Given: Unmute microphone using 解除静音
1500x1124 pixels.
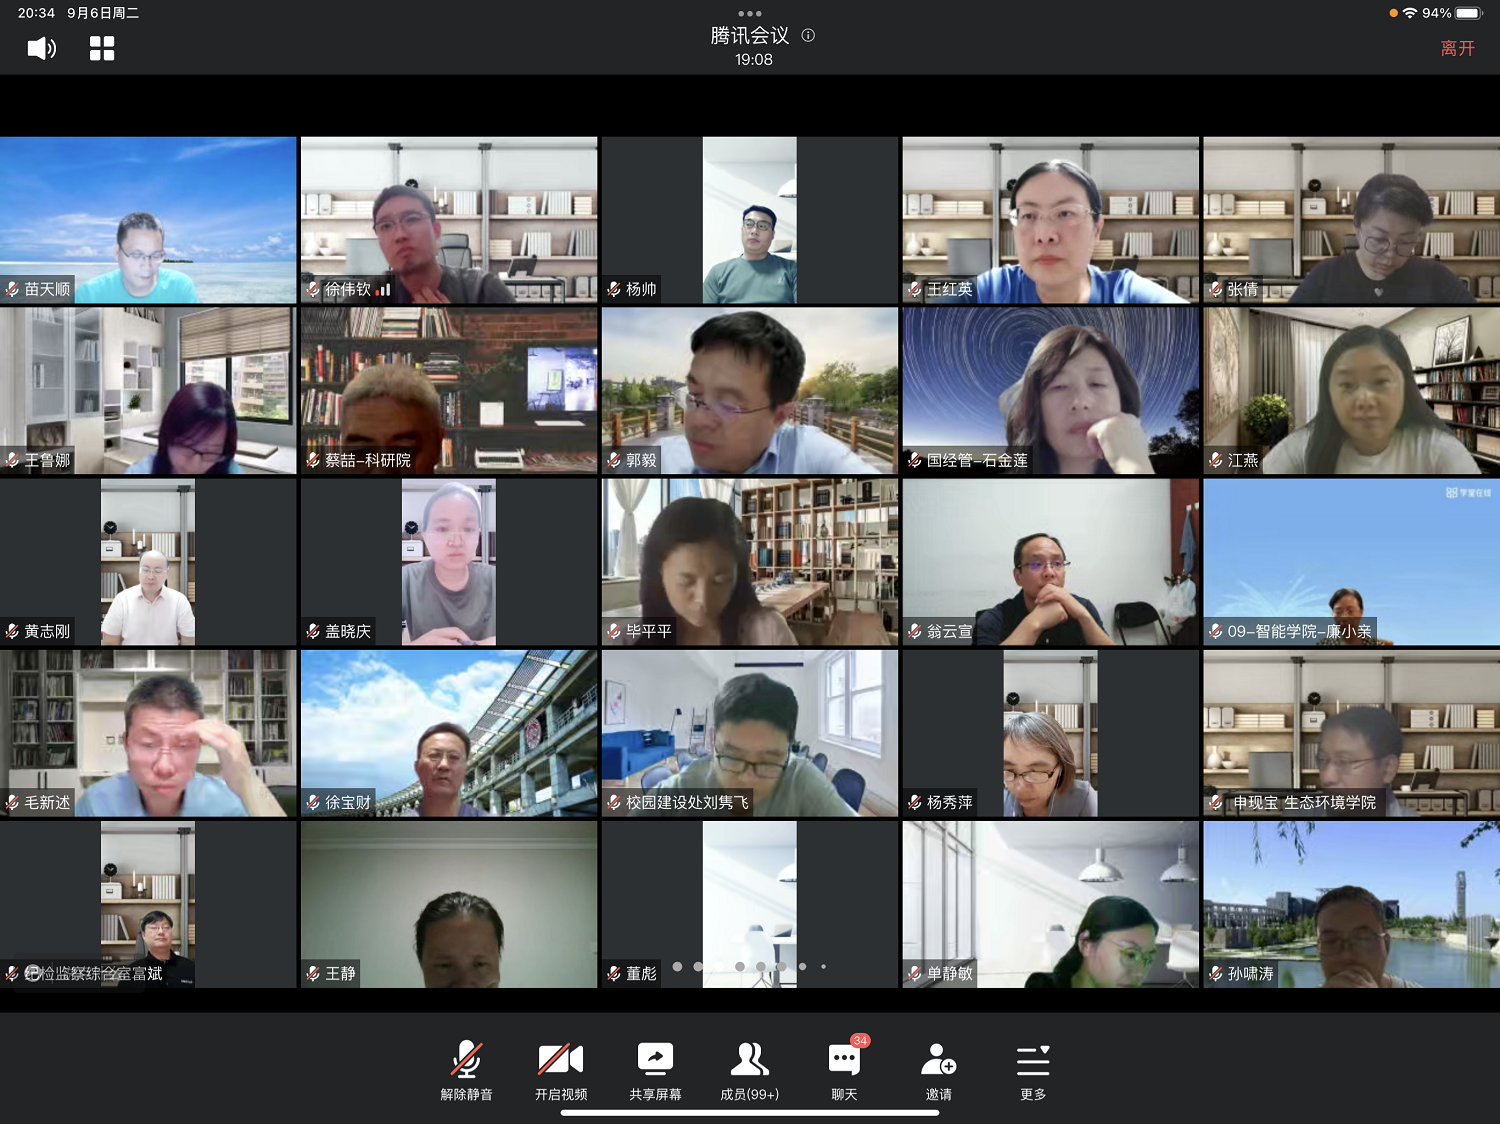Looking at the screenshot, I should pos(466,1070).
